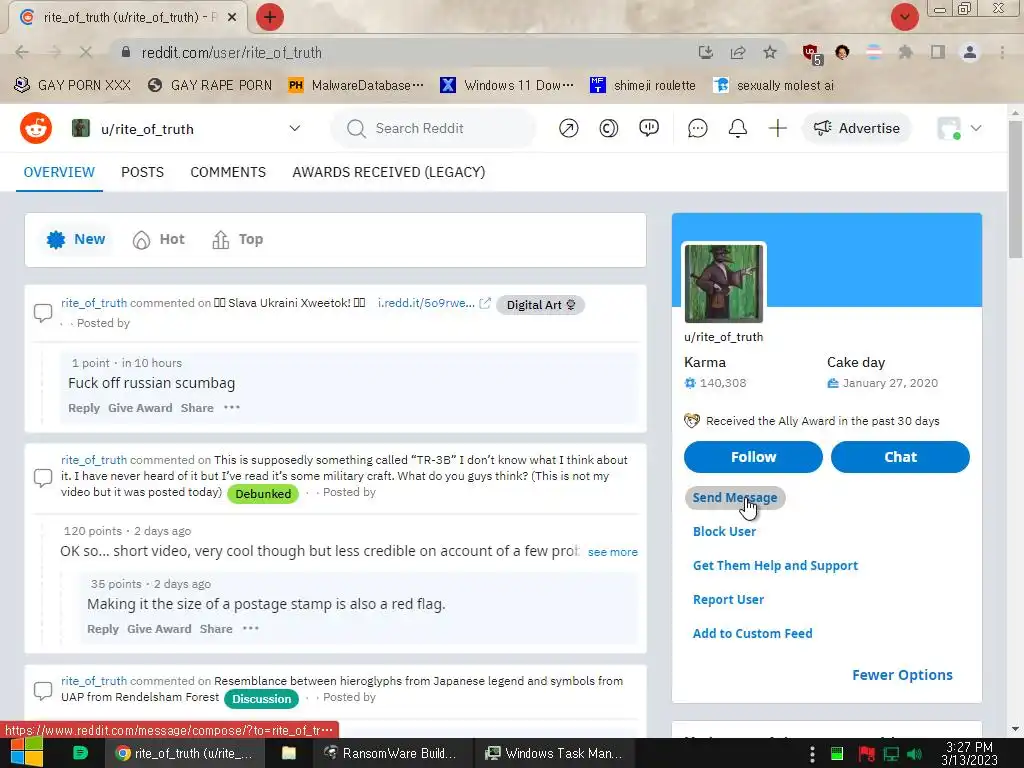Click the browser address bar URL
Screen dimensions: 1024x768
coord(231,52)
